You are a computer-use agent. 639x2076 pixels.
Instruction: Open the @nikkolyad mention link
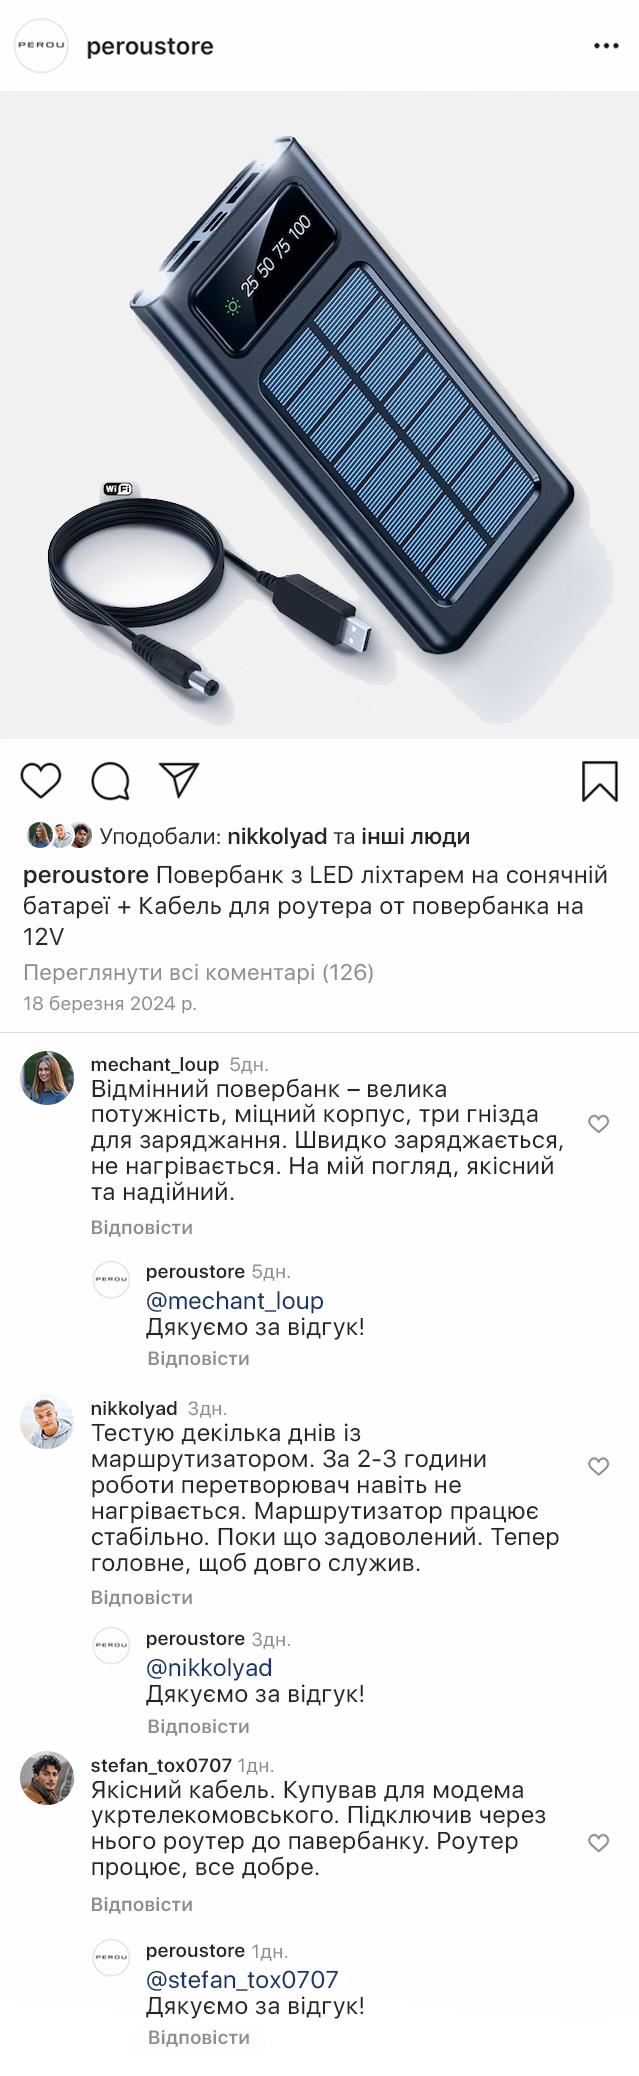coord(209,1668)
